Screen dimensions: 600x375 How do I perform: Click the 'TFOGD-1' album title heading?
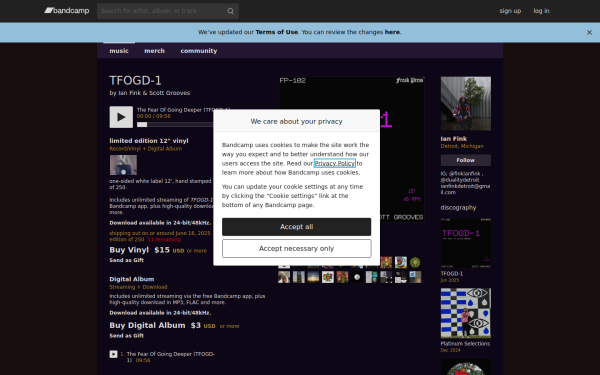coord(135,81)
